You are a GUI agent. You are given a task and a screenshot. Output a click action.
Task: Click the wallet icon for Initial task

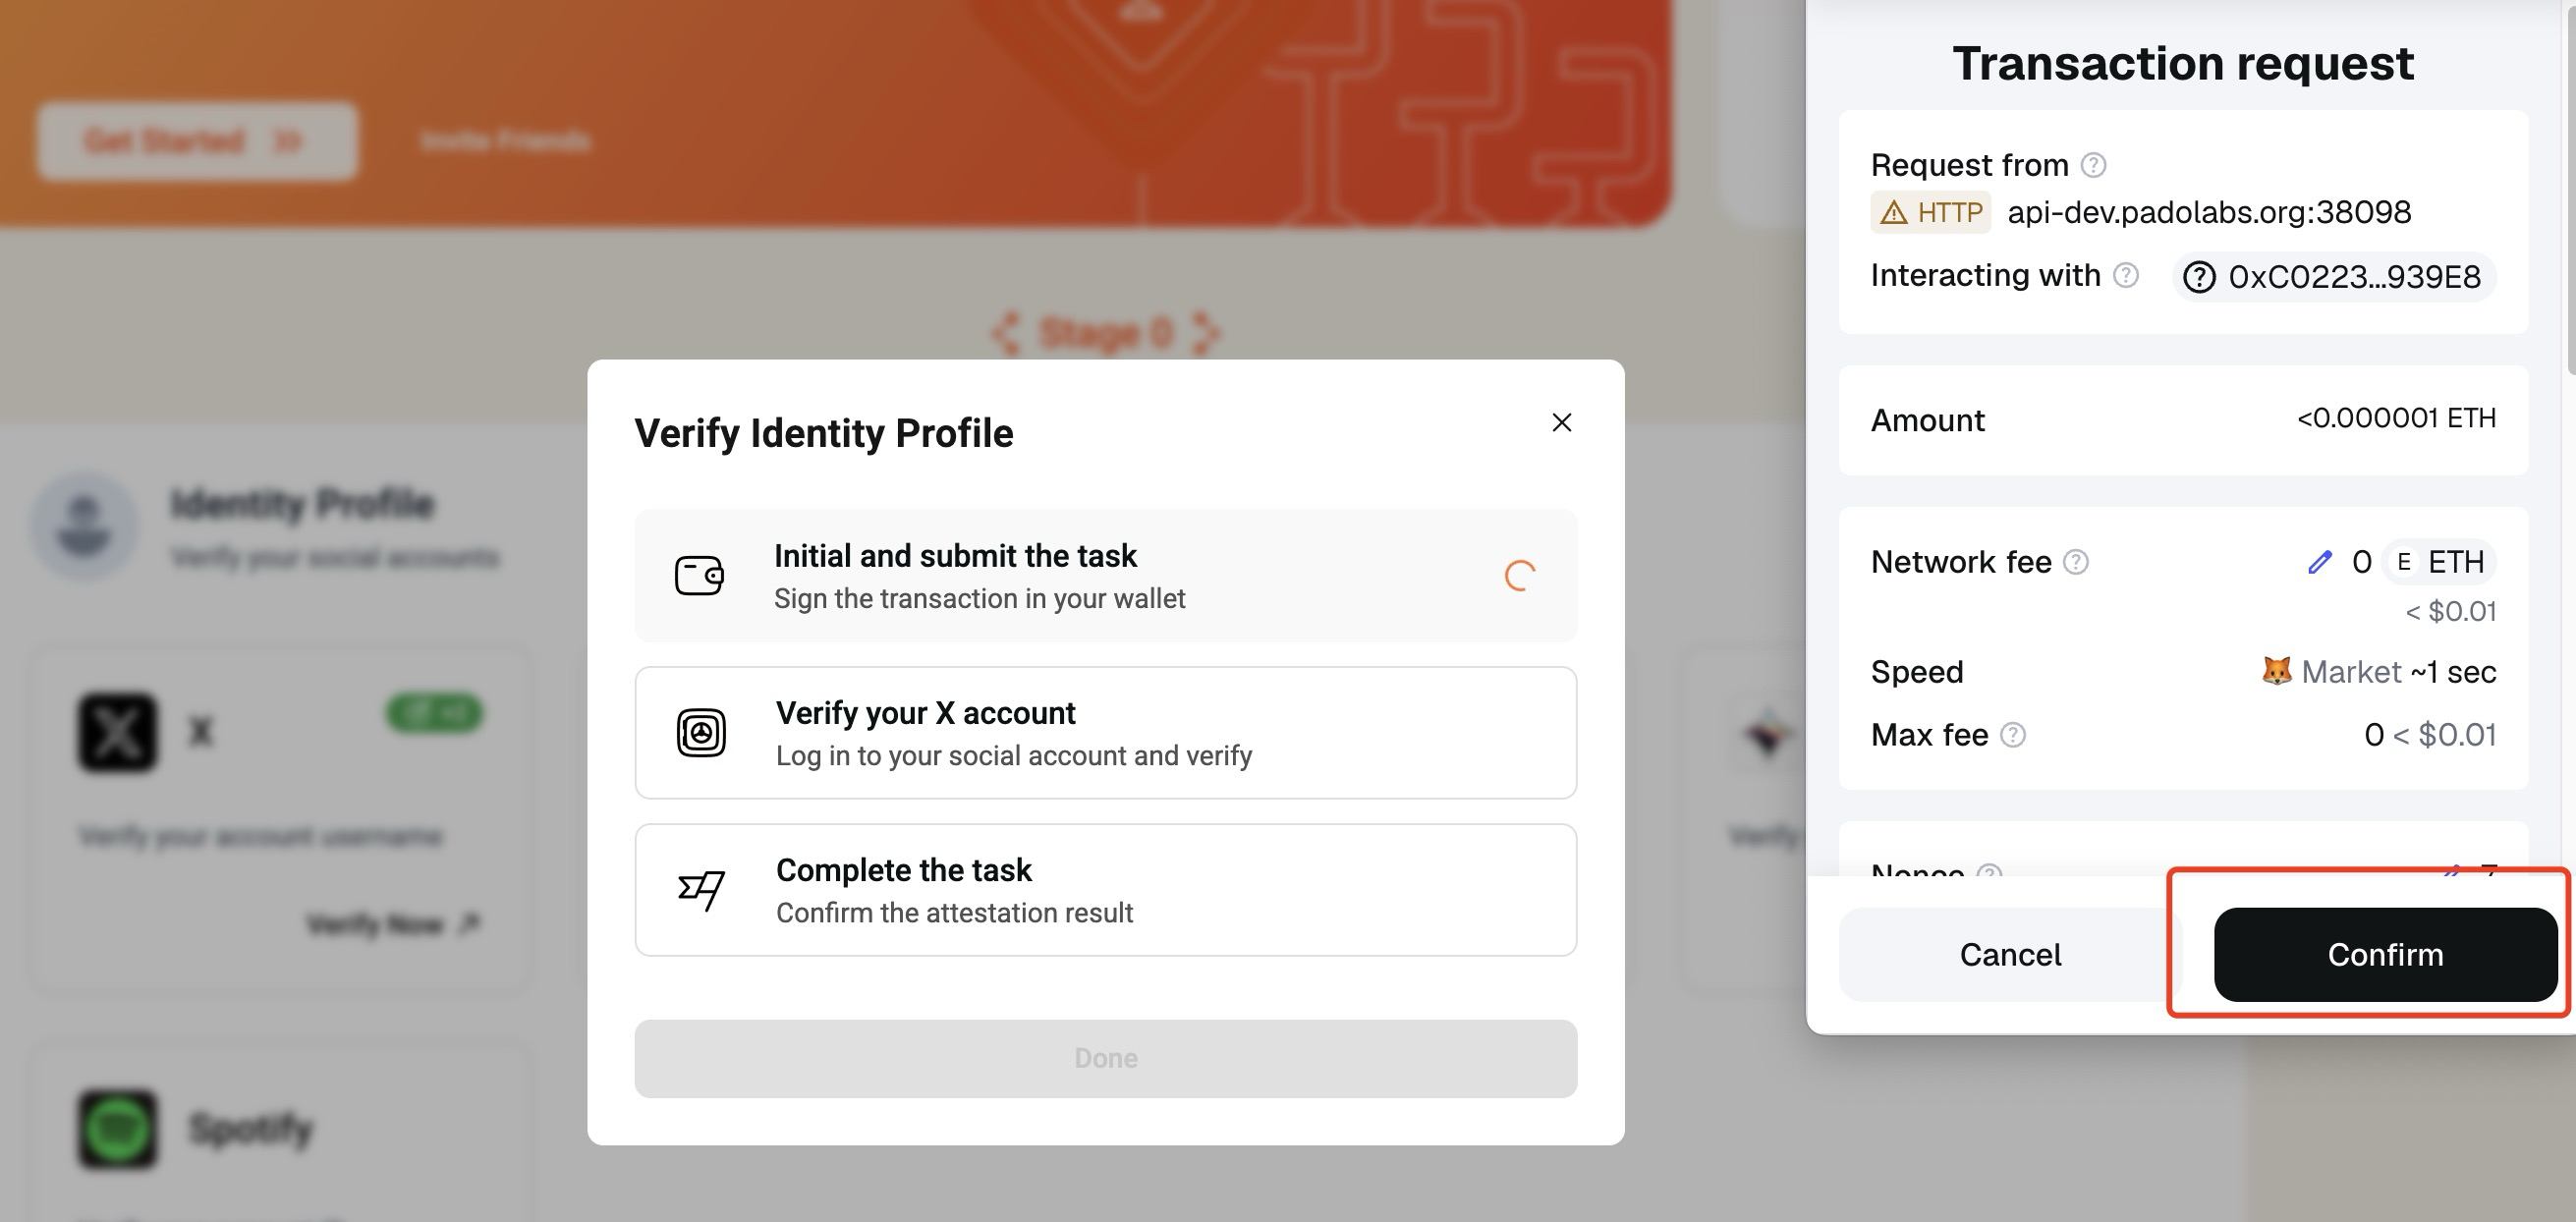(699, 576)
